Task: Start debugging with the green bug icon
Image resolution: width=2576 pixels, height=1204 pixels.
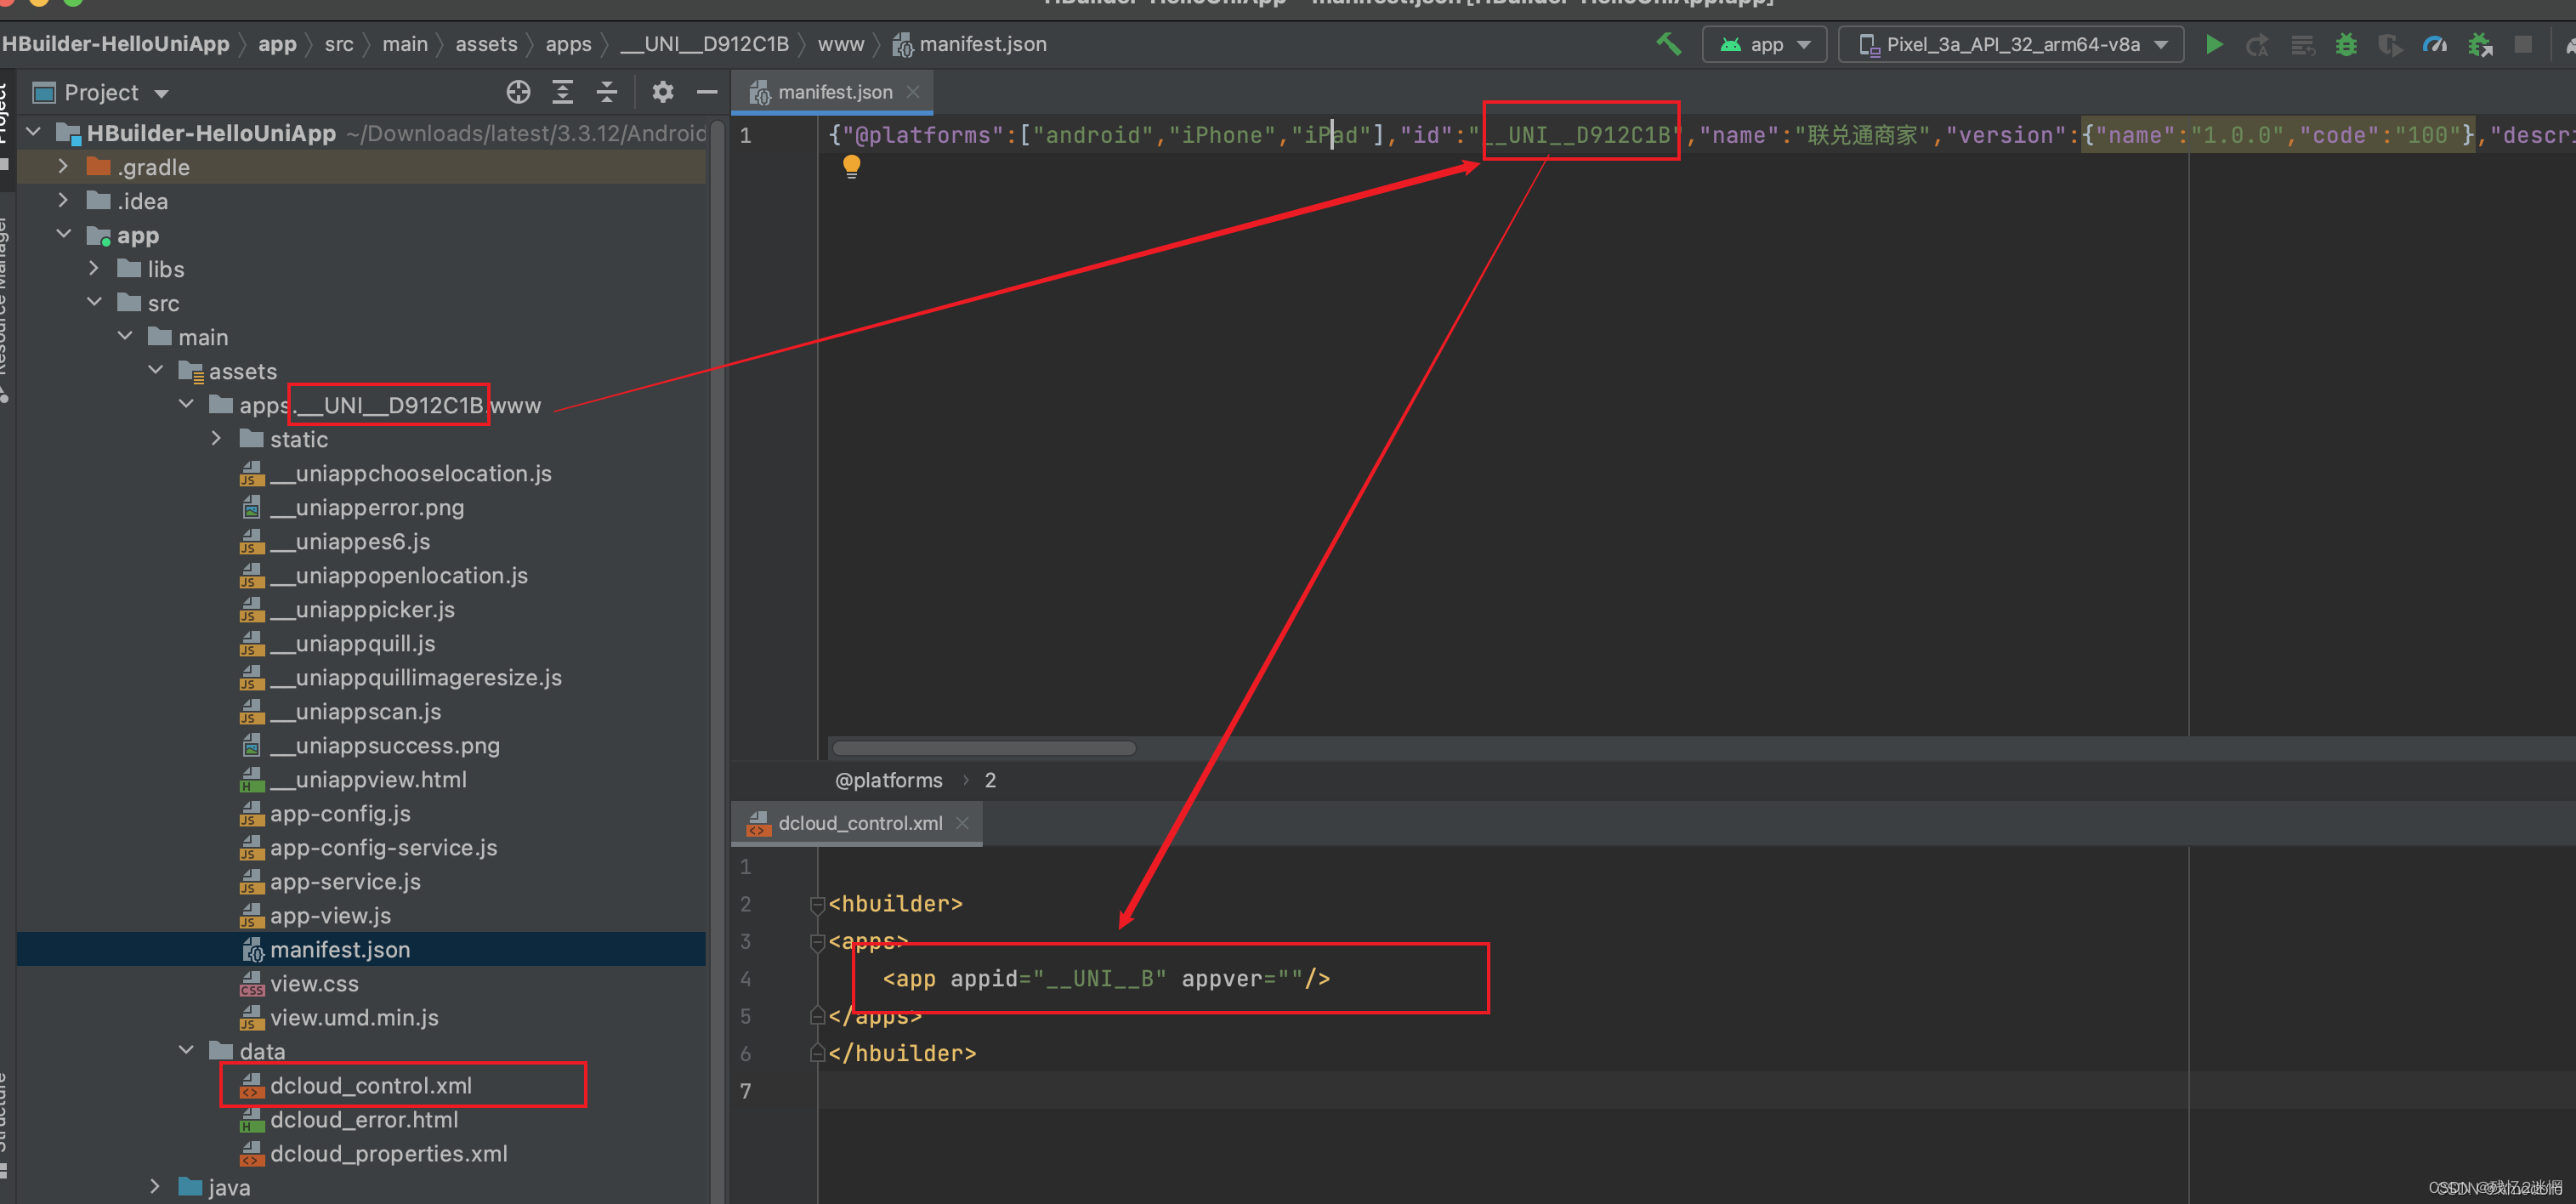Action: [2346, 45]
